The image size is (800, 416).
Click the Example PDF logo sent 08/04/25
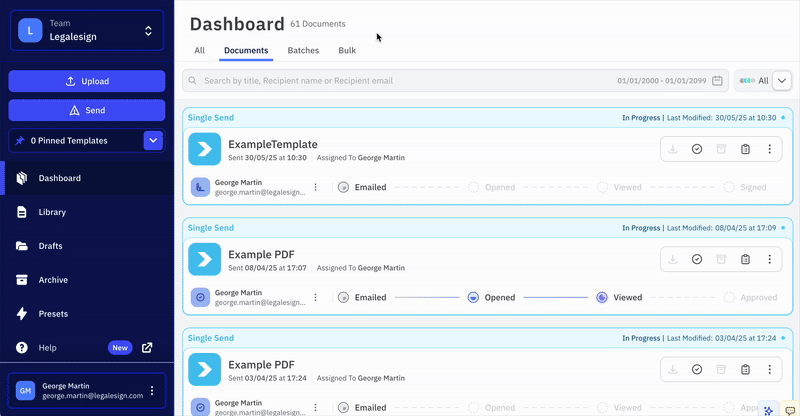click(205, 259)
